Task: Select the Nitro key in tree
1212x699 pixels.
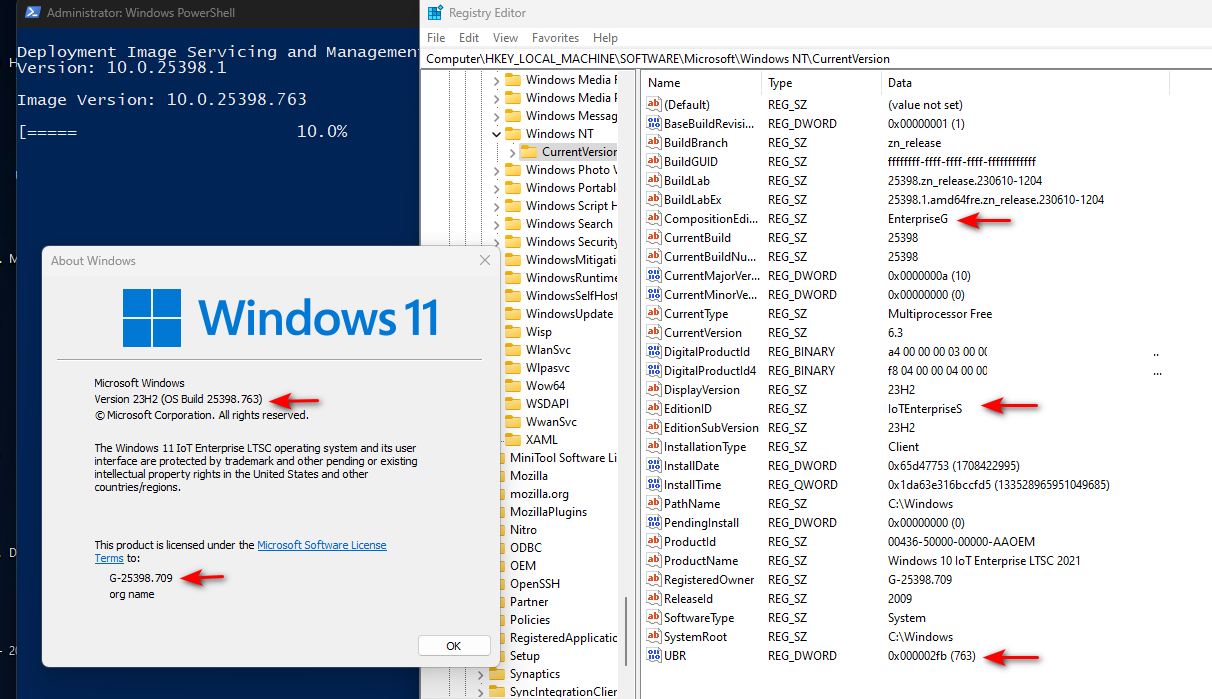Action: coord(523,530)
